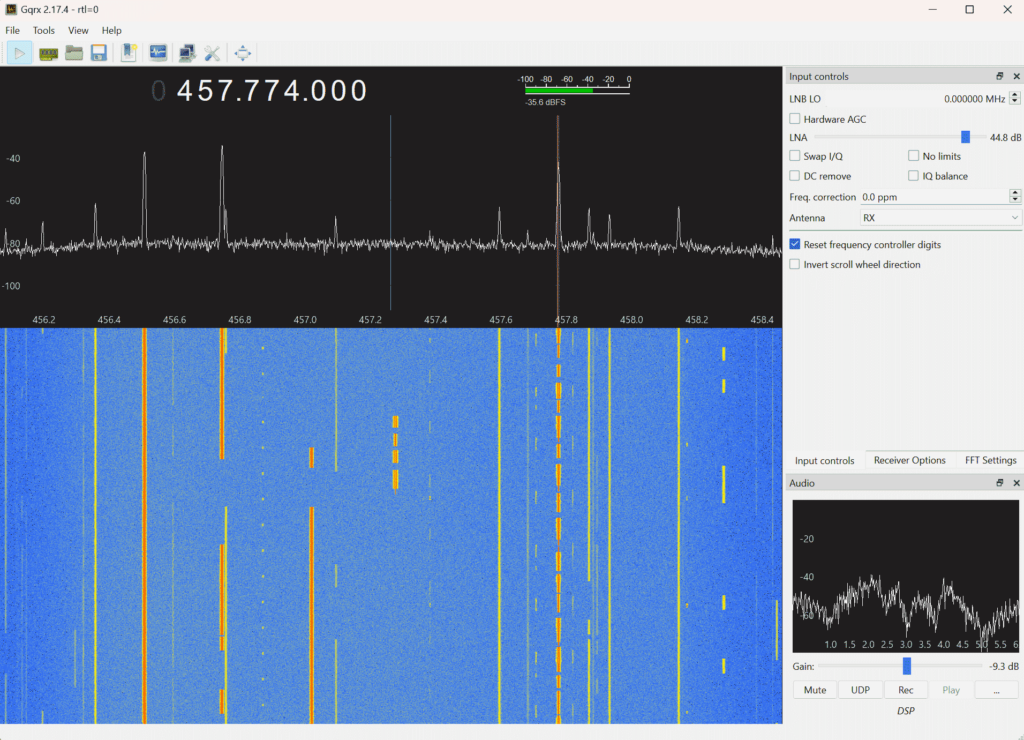Enable DC remove checkbox
Screen dimensions: 1024x740
[795, 176]
